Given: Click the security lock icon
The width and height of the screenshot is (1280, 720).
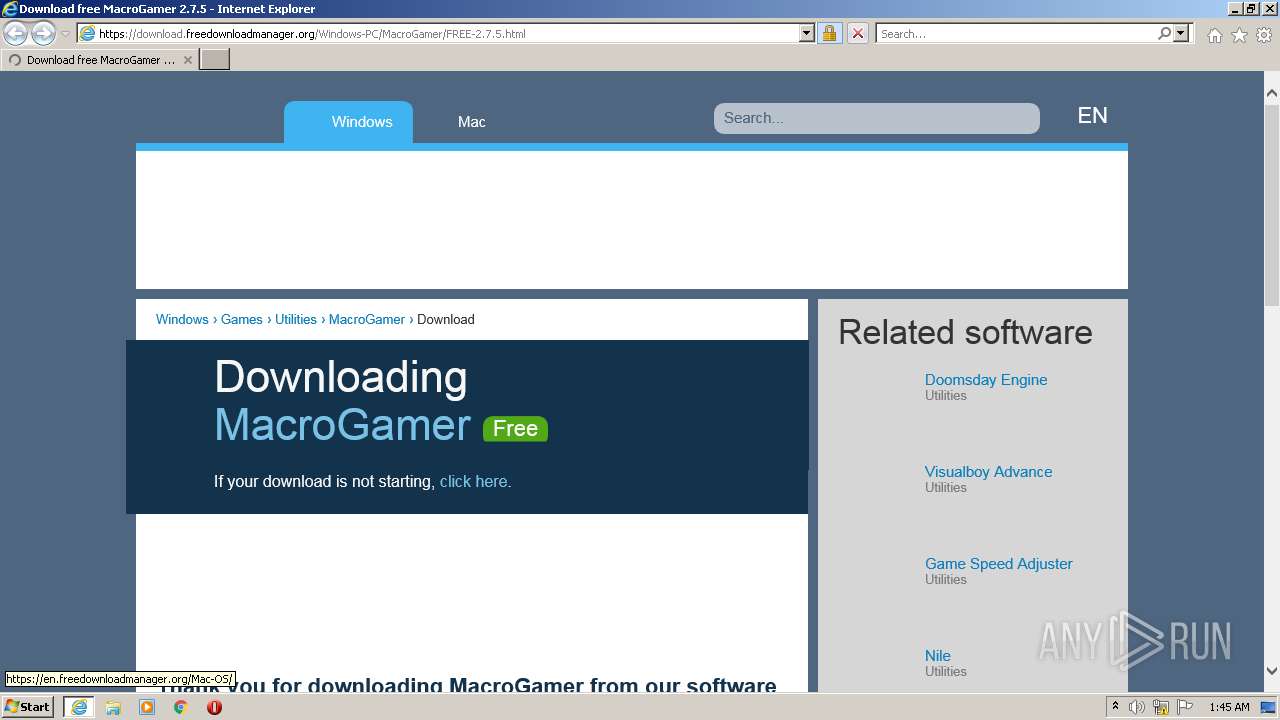Looking at the screenshot, I should point(829,33).
